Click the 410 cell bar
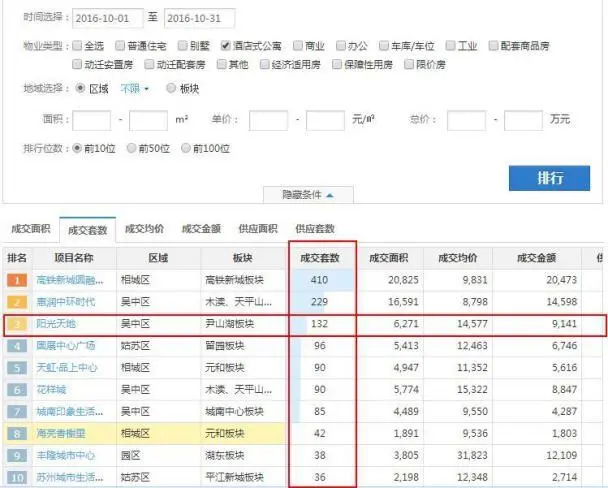This screenshot has height=488, width=608. pos(322,280)
